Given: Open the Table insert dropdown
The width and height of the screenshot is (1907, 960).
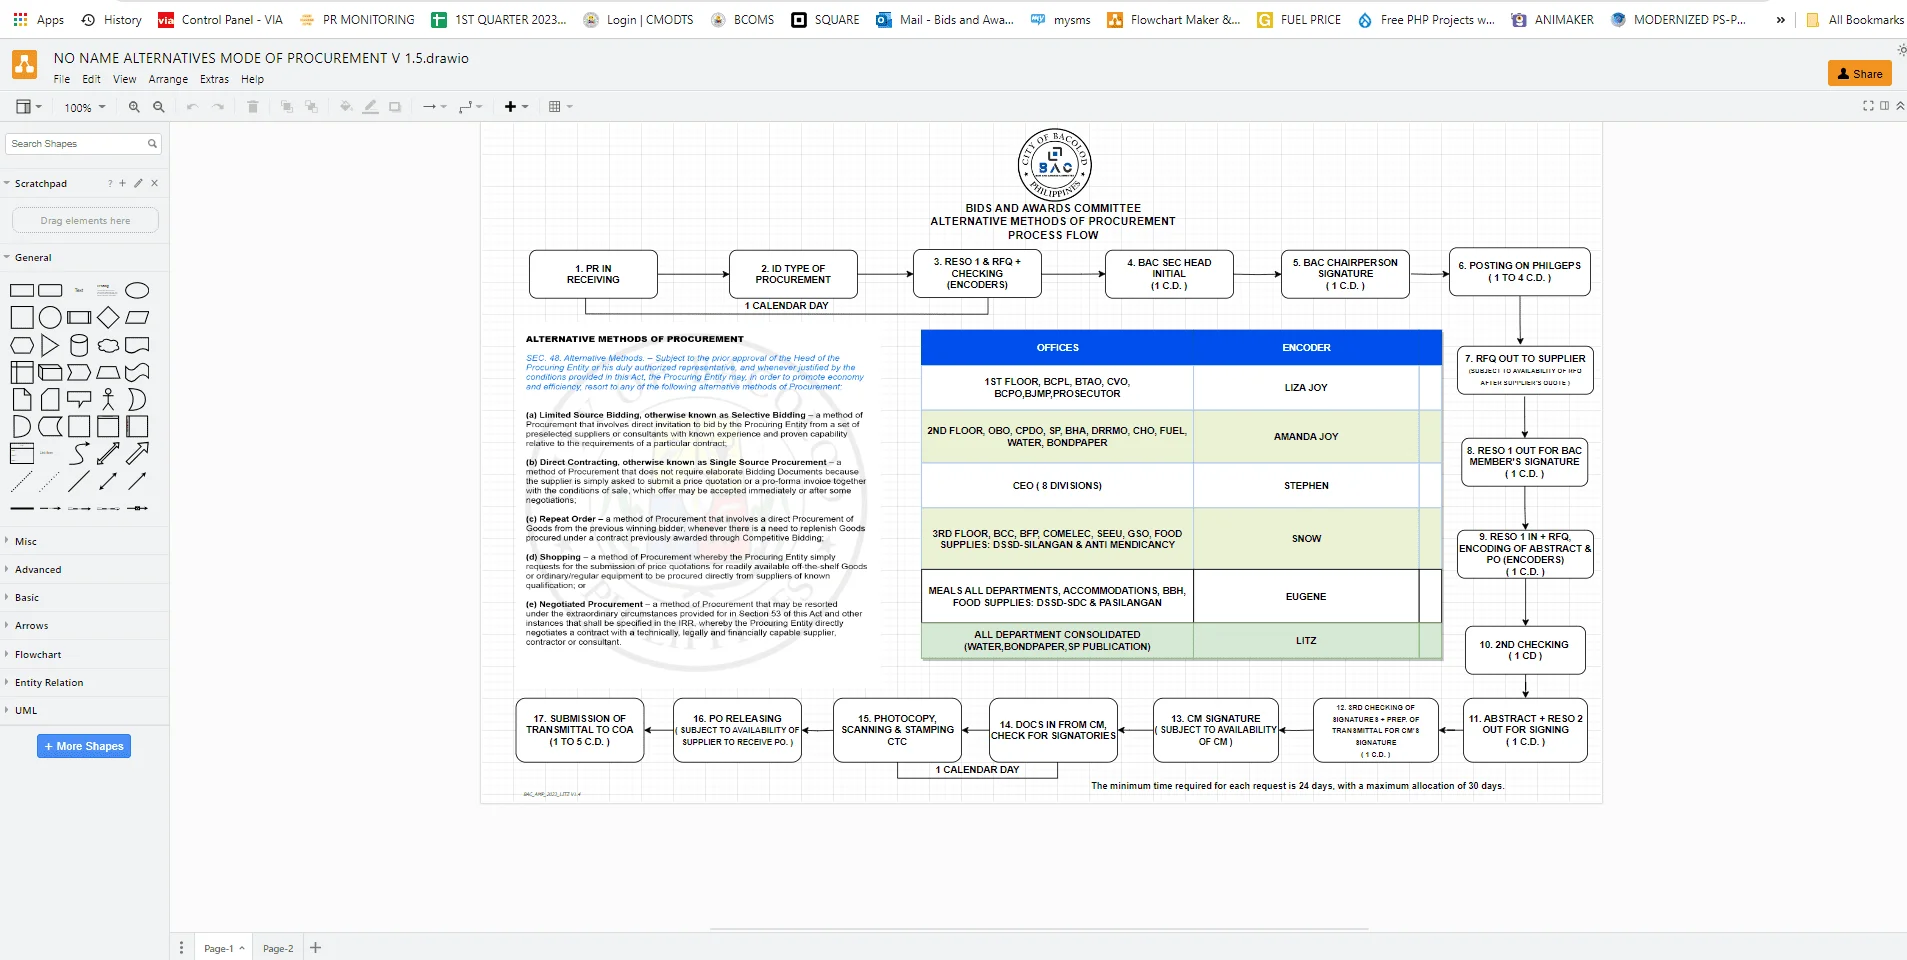Looking at the screenshot, I should click(x=560, y=107).
